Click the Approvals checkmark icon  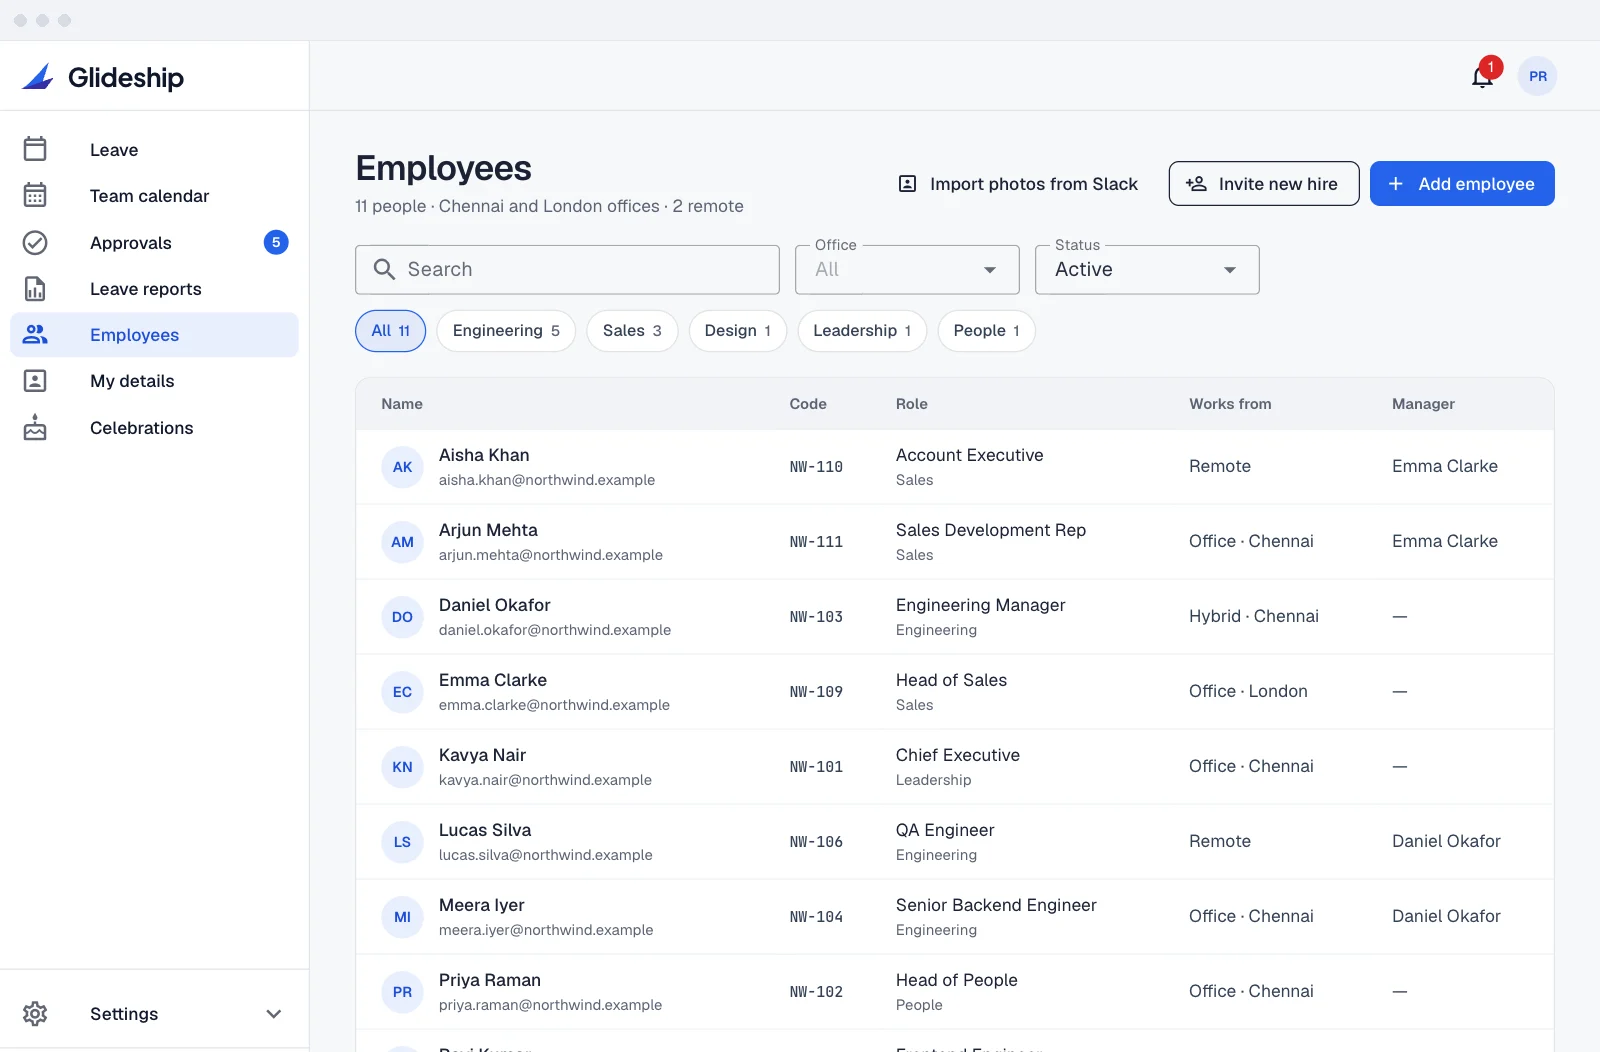click(x=35, y=242)
